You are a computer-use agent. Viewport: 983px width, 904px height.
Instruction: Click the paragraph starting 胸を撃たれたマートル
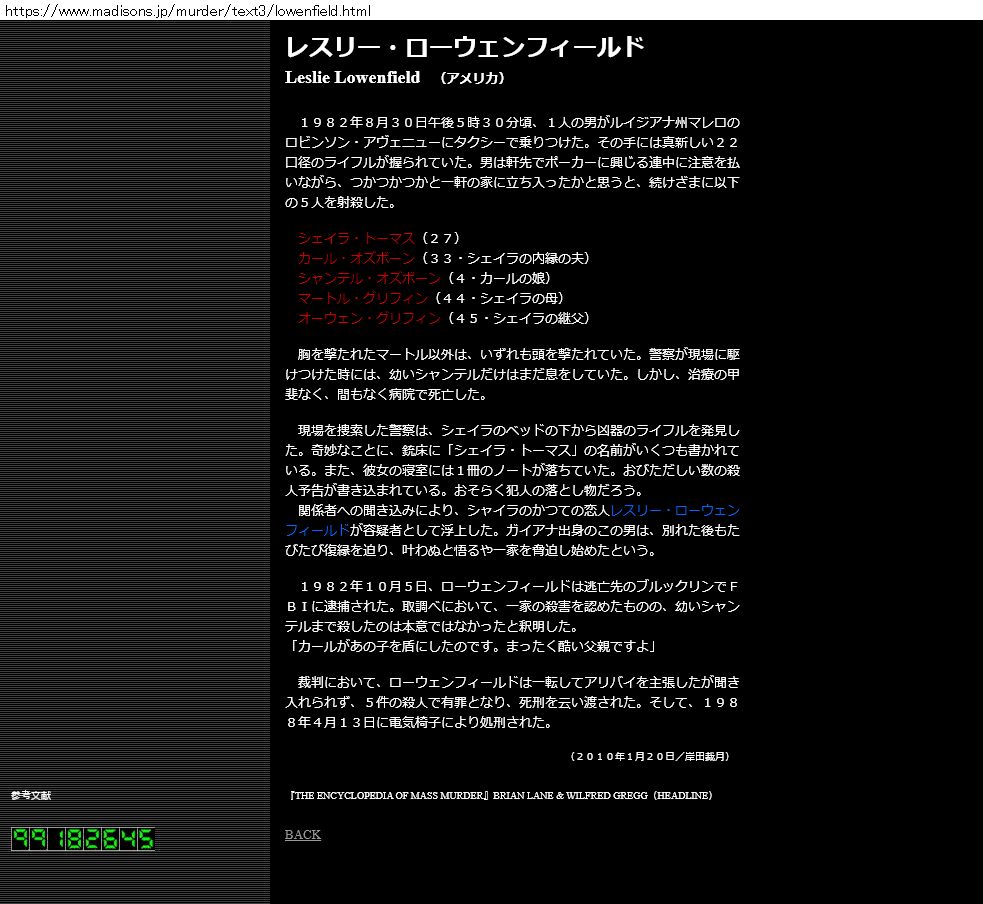tap(512, 374)
